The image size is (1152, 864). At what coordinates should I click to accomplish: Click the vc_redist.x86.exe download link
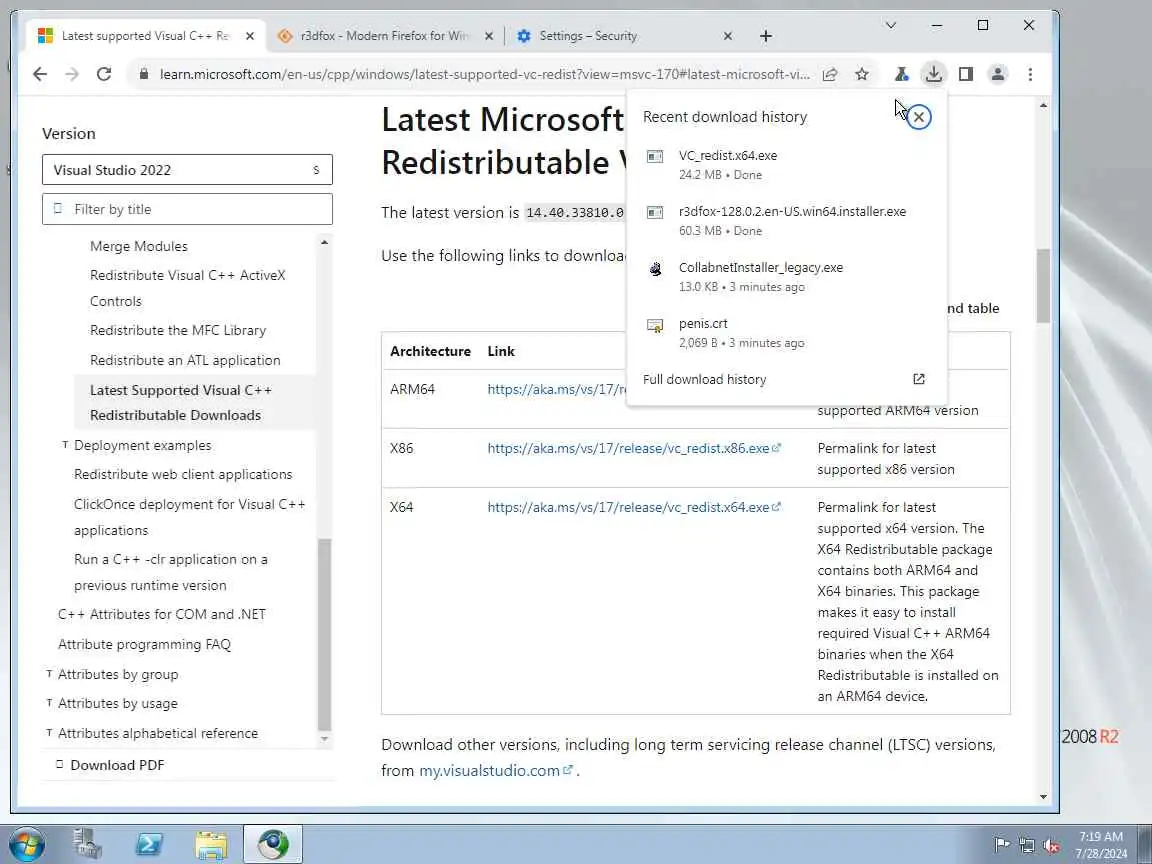tap(633, 448)
